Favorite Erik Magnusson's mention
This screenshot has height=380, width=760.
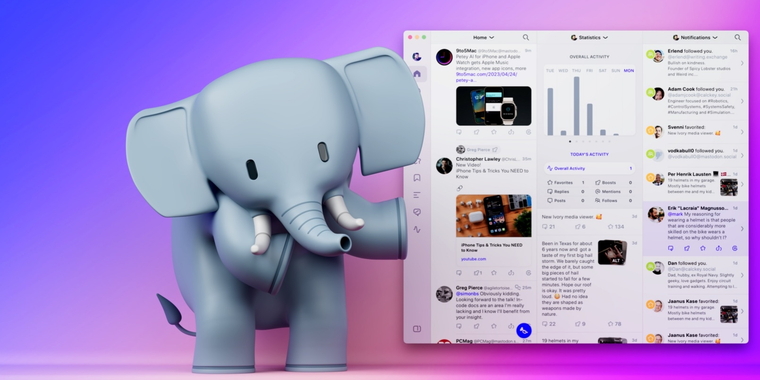(703, 248)
